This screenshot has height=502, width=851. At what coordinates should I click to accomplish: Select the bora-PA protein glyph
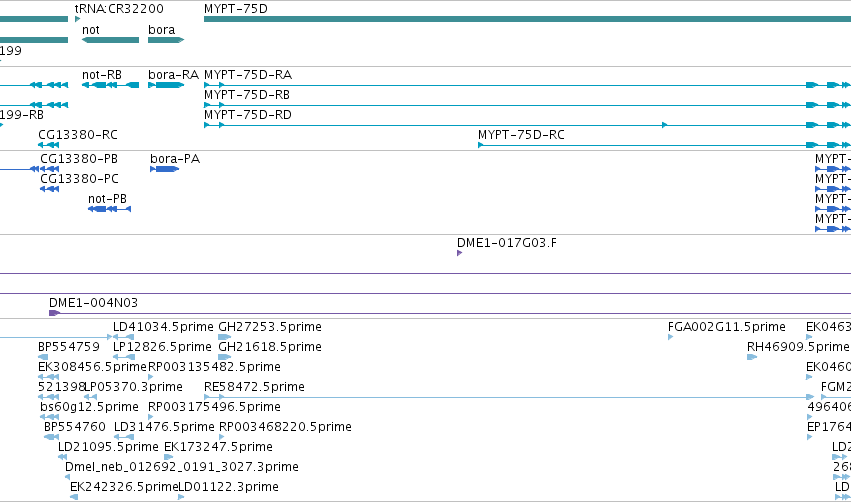click(x=164, y=169)
